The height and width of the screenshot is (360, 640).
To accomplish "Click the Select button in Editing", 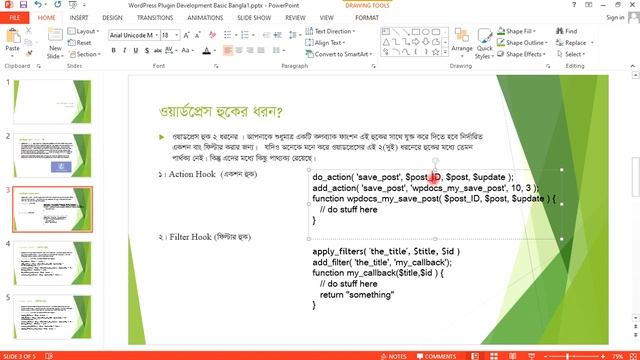I will coord(571,54).
